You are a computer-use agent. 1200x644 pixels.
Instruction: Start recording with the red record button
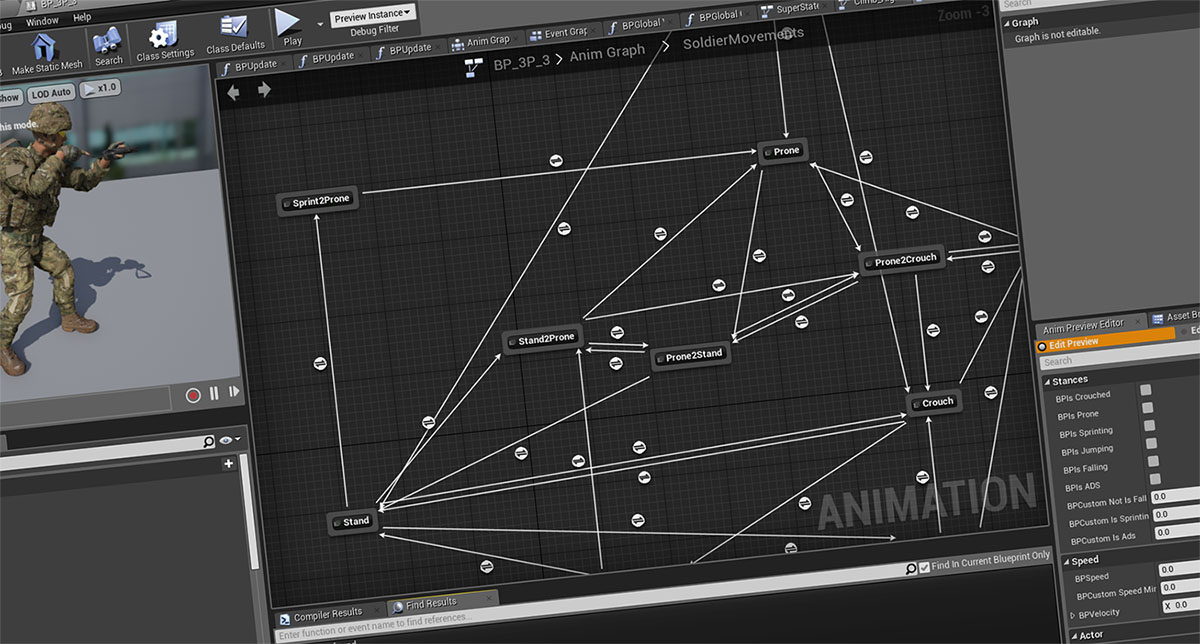coord(193,395)
